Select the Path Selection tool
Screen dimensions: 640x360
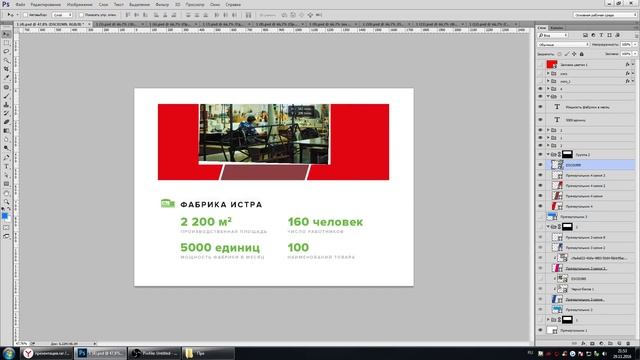[6, 175]
